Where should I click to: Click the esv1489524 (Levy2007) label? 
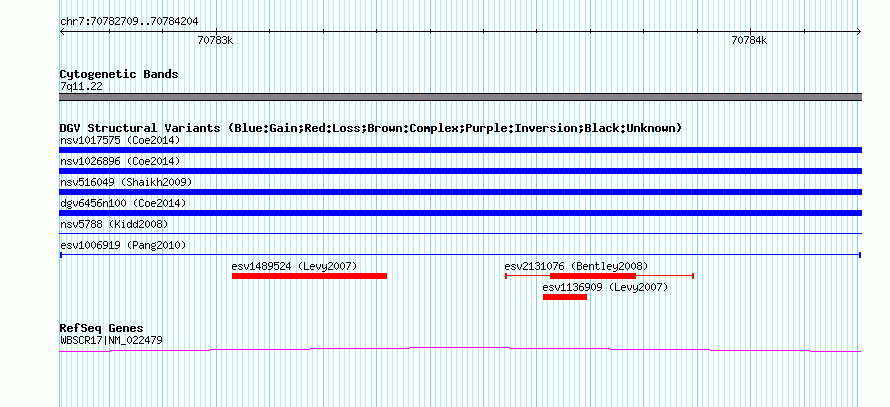(294, 266)
